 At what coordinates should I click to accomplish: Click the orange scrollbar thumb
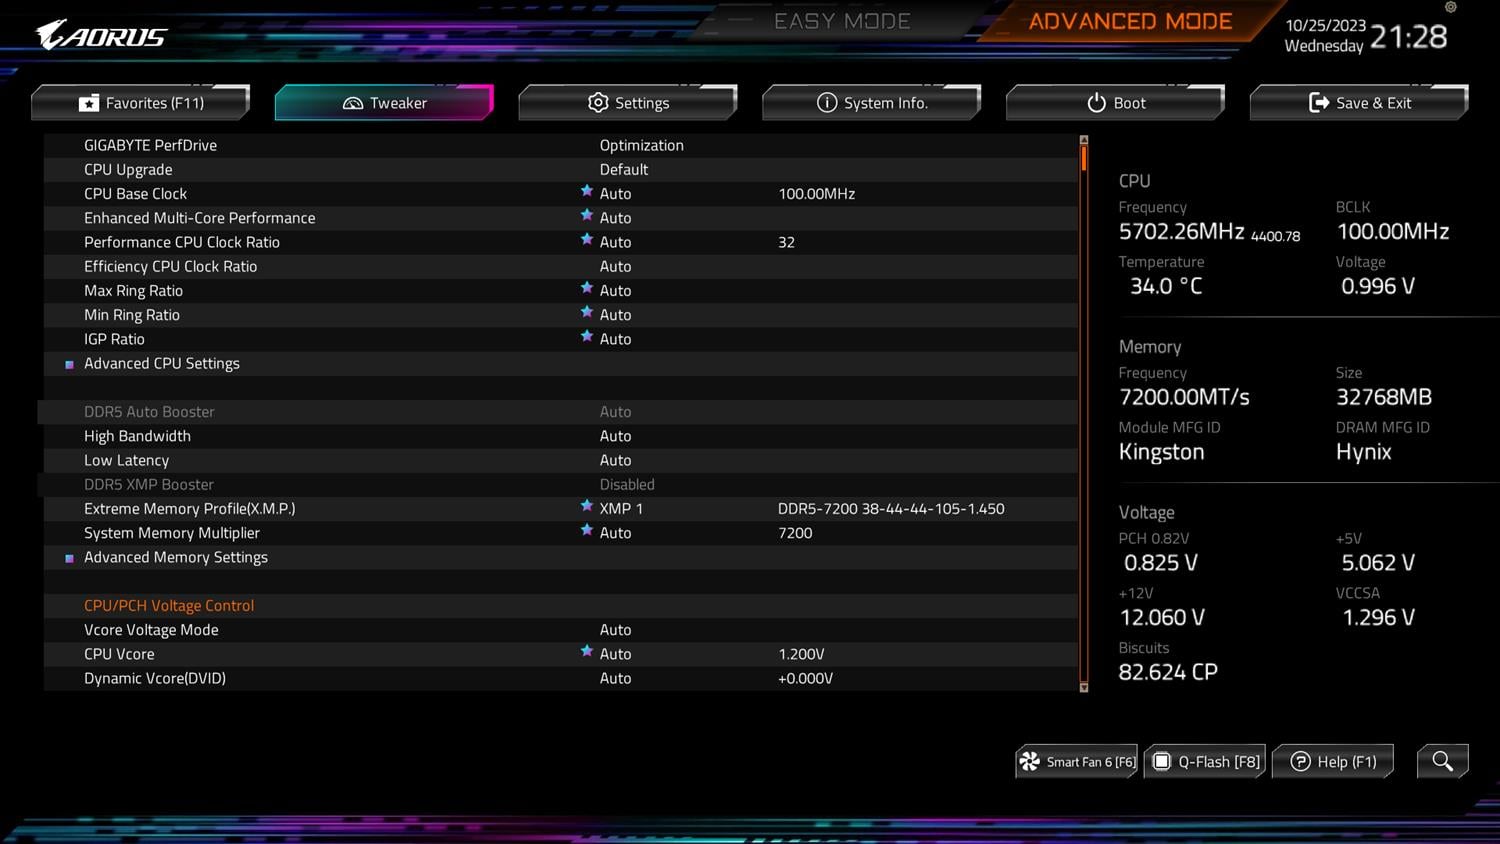click(1084, 158)
